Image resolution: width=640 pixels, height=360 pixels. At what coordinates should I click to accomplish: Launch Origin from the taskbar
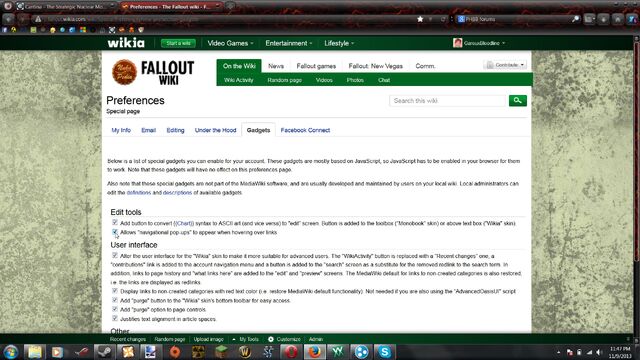pos(175,352)
